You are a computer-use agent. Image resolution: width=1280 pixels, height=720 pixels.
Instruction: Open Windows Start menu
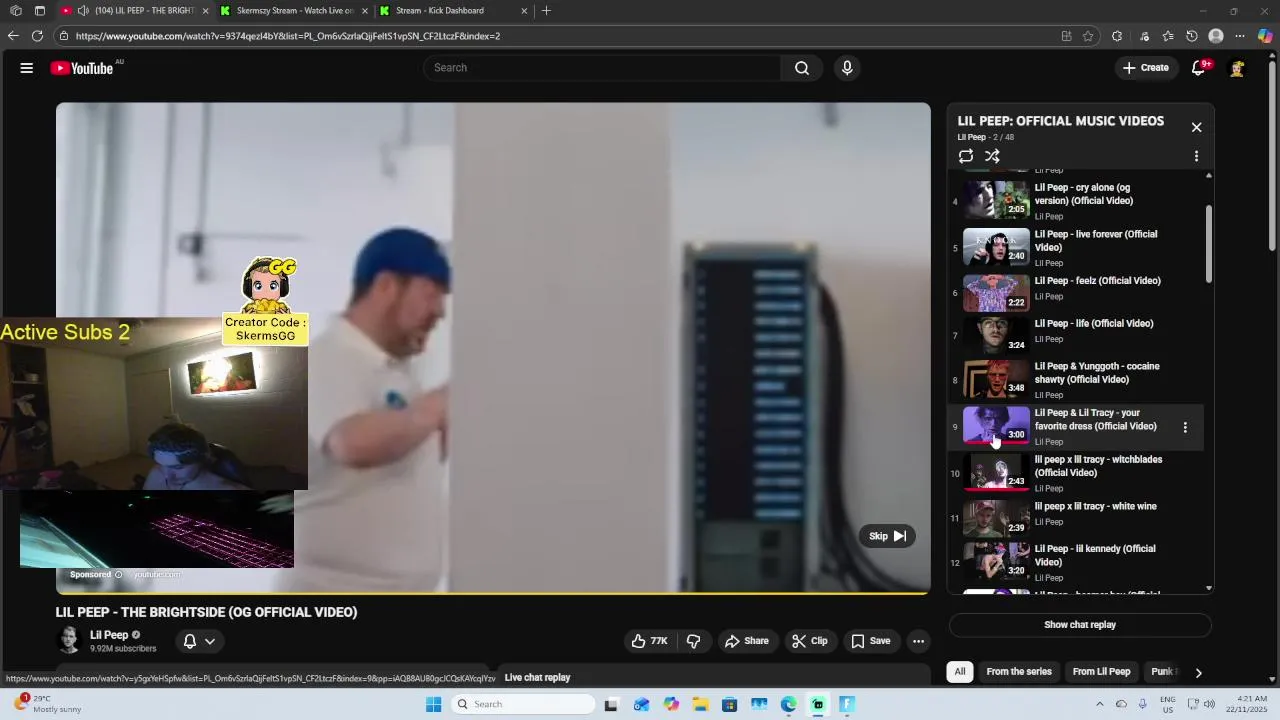tap(433, 704)
